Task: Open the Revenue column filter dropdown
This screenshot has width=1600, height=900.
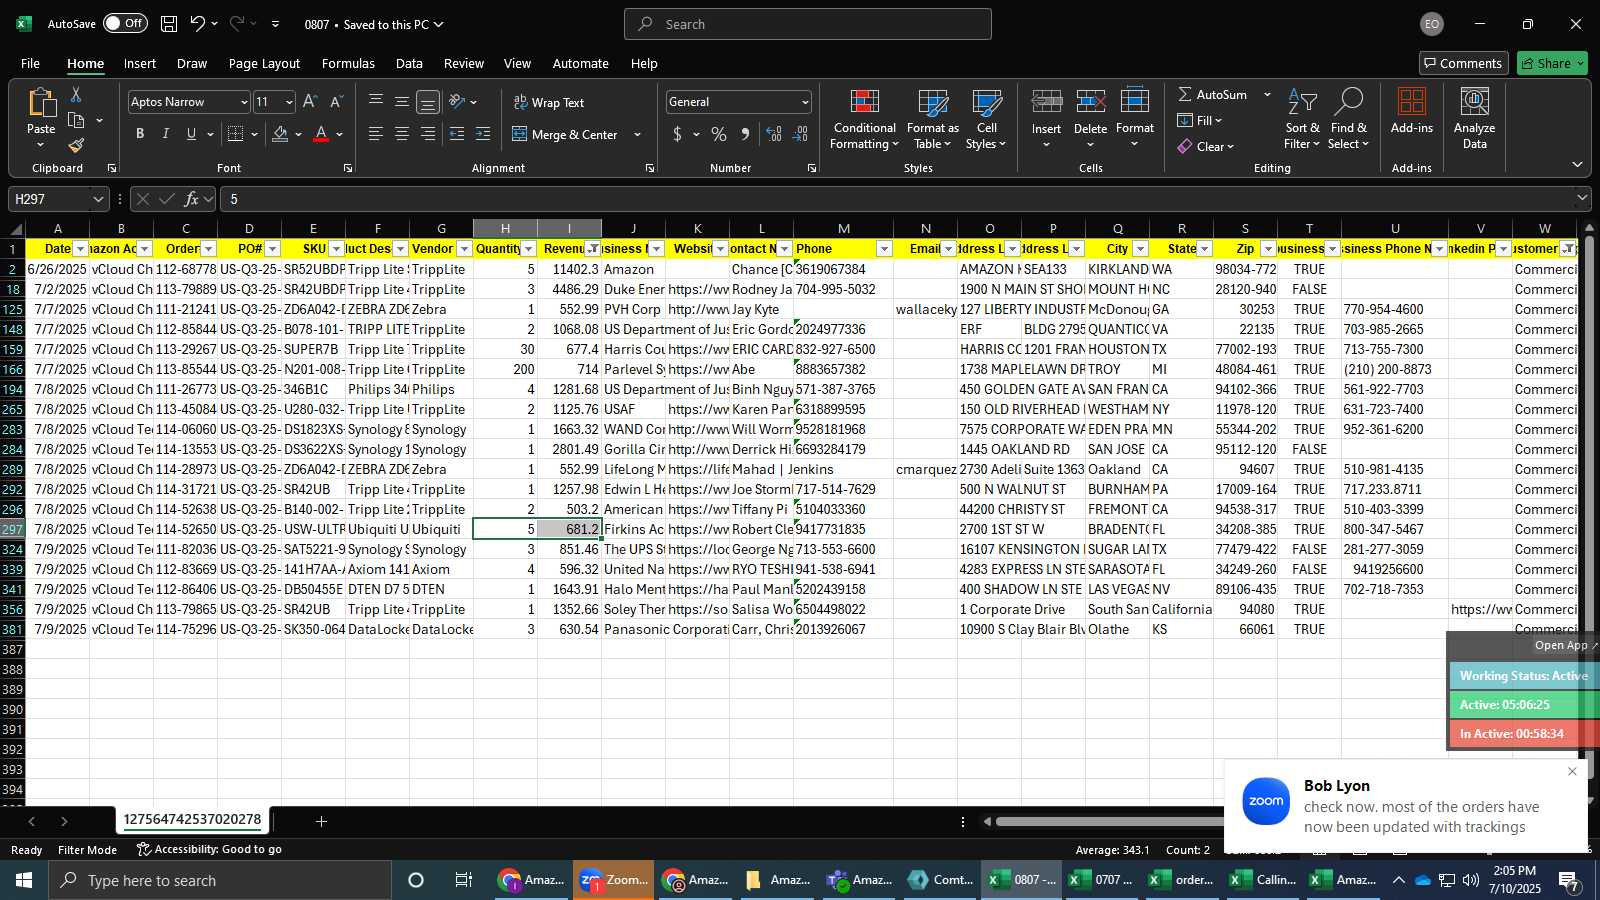Action: point(593,249)
